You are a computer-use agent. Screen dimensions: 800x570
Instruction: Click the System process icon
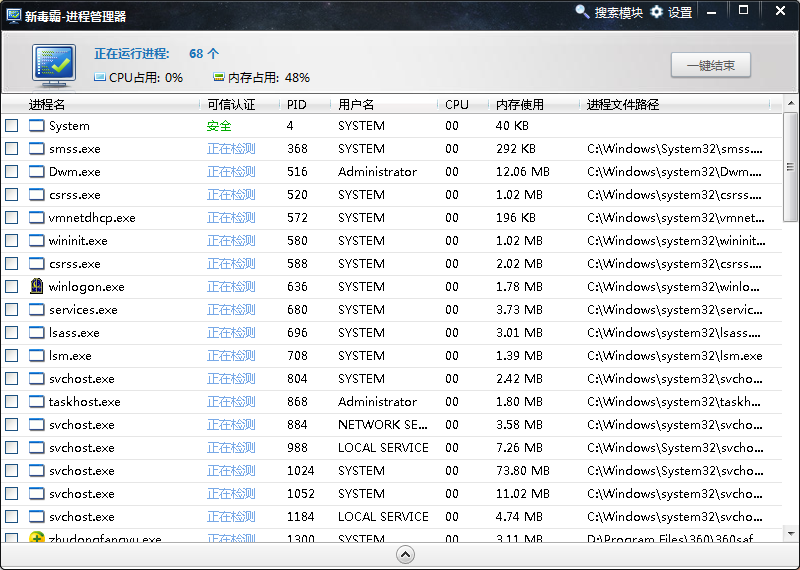37,126
